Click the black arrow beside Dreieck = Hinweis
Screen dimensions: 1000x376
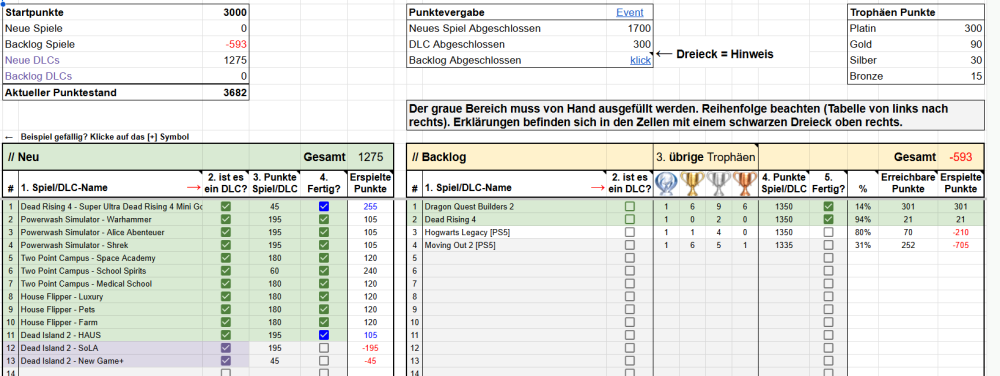click(x=664, y=54)
